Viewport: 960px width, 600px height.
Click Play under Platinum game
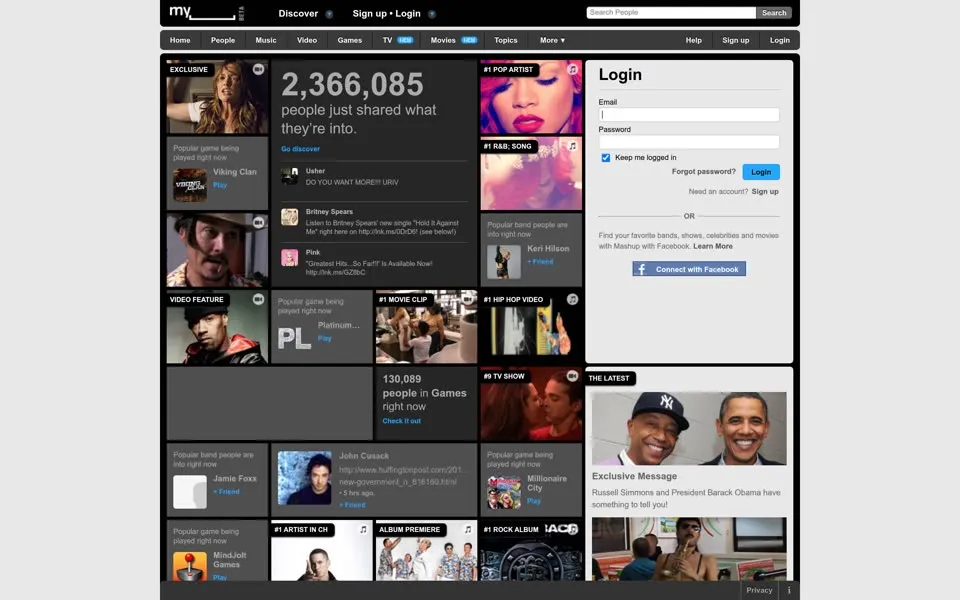click(x=324, y=339)
